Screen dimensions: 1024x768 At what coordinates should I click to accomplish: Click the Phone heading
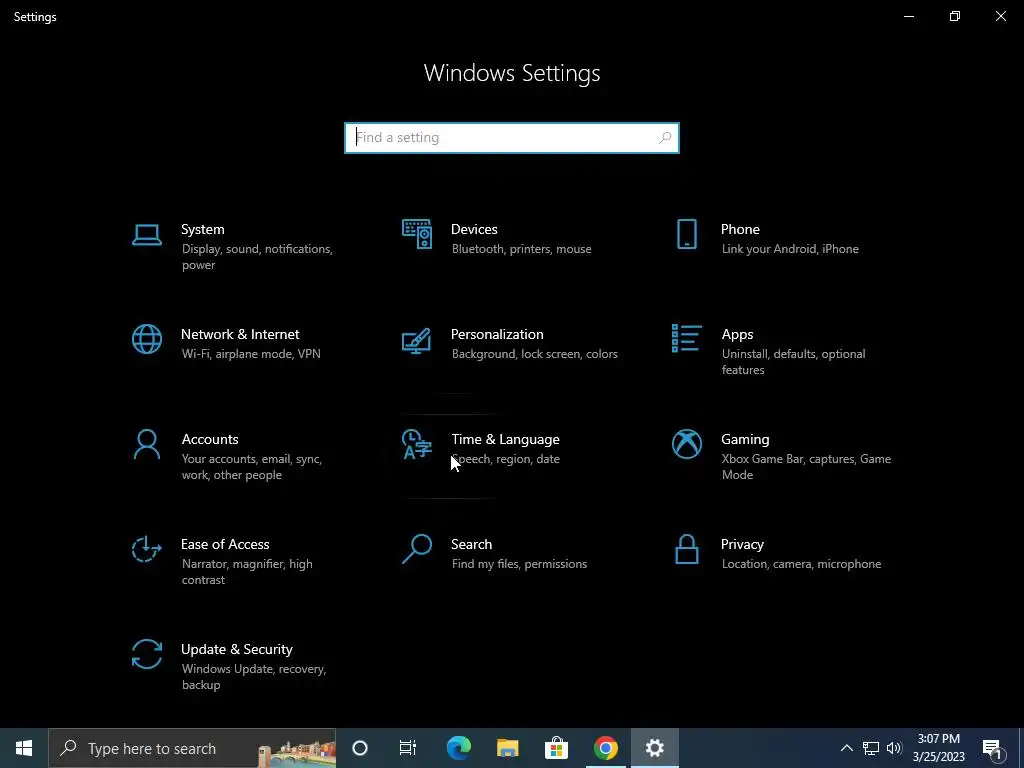[740, 229]
